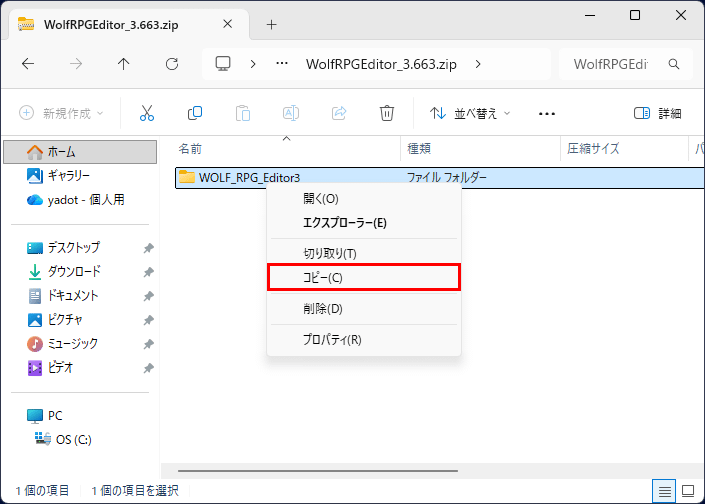
Task: Select コピー(C) from the context menu
Action: 364,277
